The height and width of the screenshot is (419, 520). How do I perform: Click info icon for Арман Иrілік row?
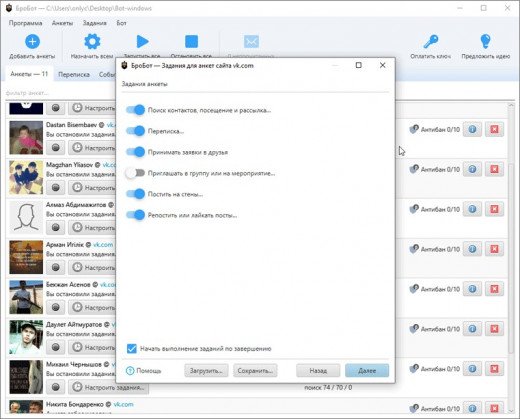472,249
